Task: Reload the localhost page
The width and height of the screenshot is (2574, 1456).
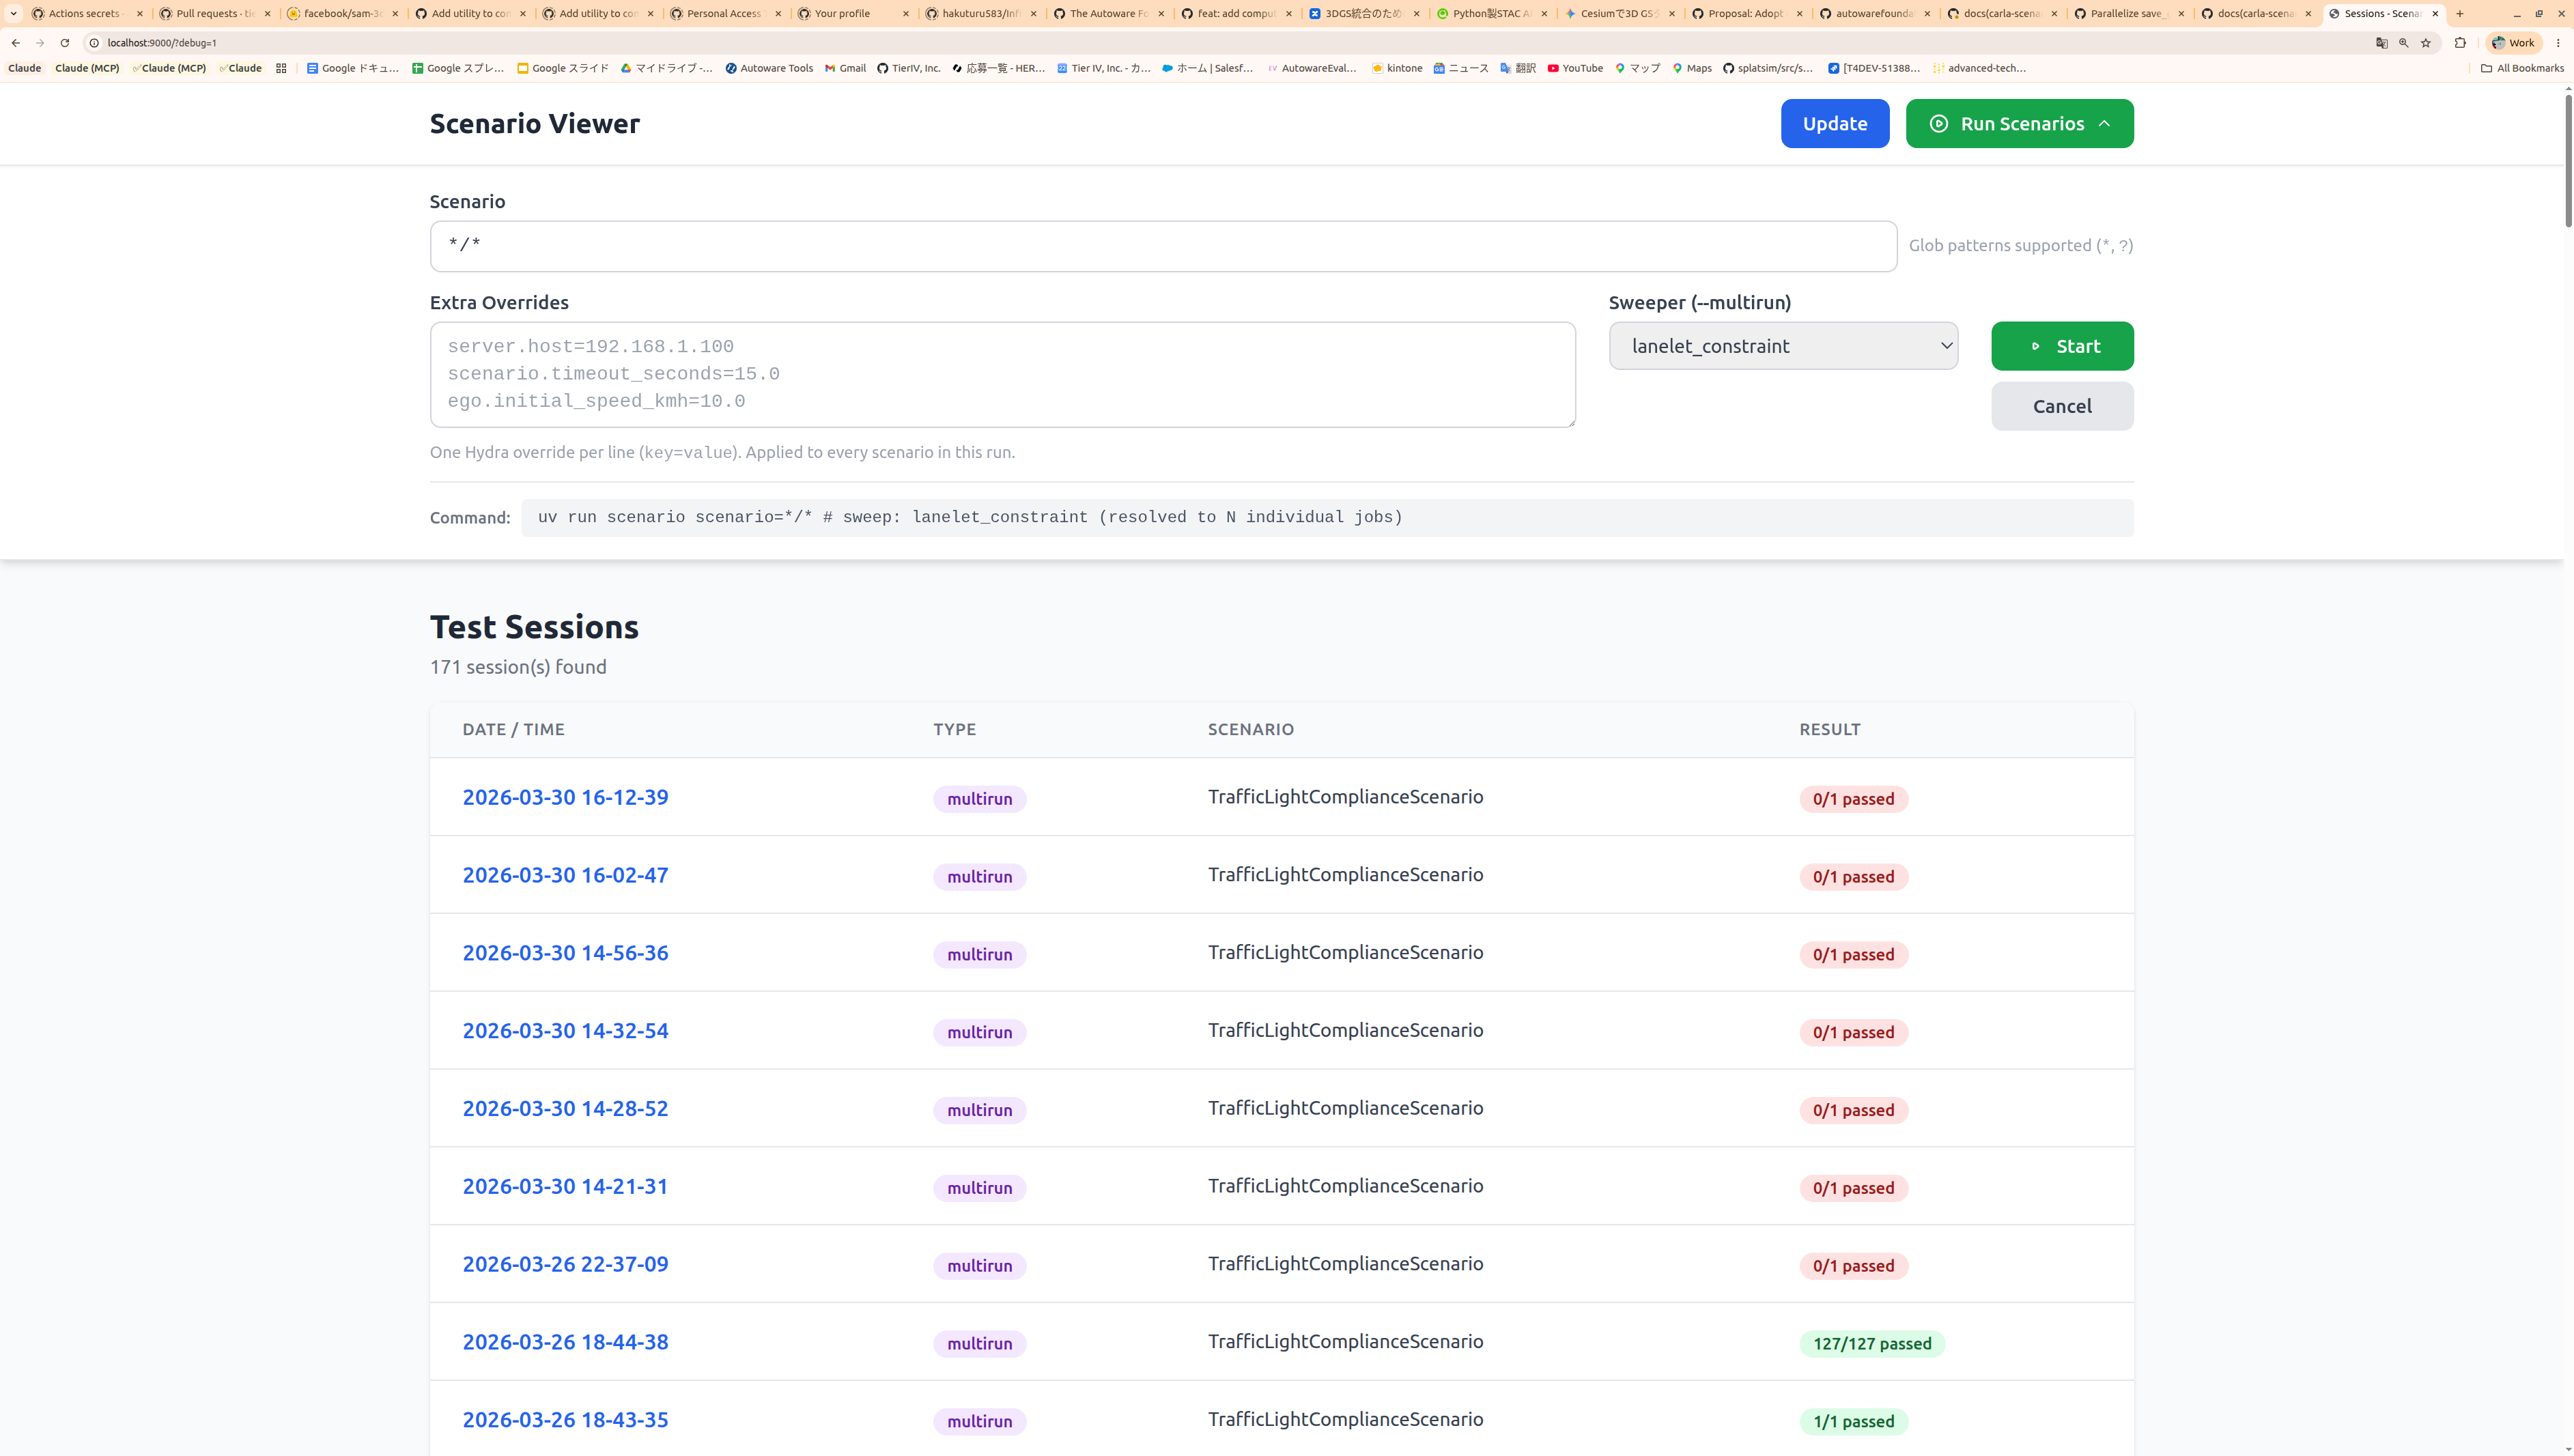Action: point(65,43)
